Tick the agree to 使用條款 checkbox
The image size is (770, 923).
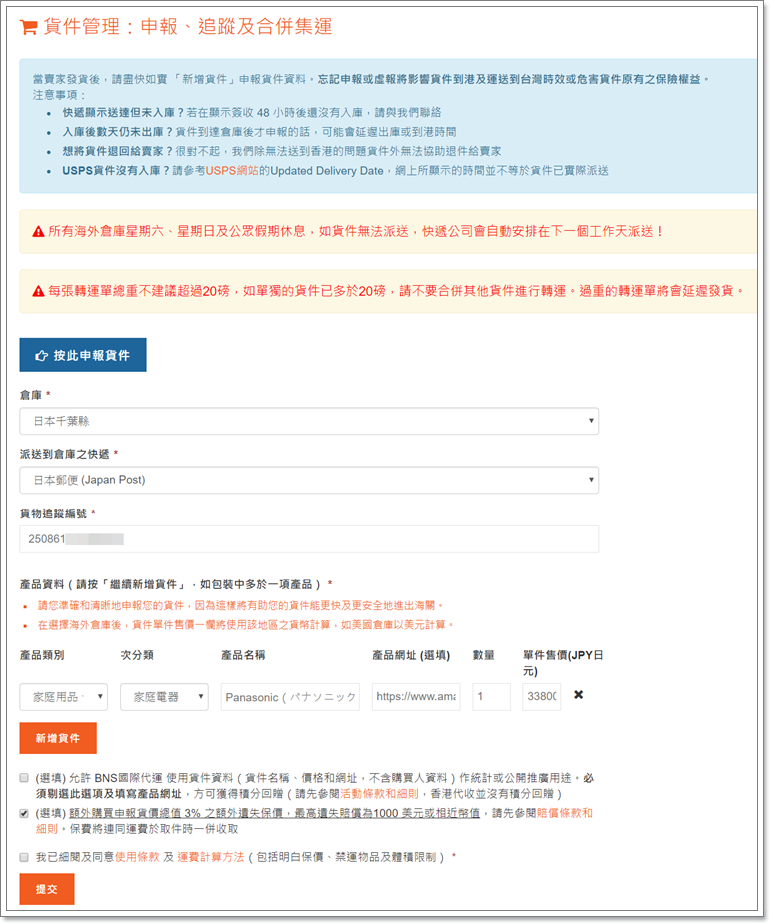(x=24, y=857)
